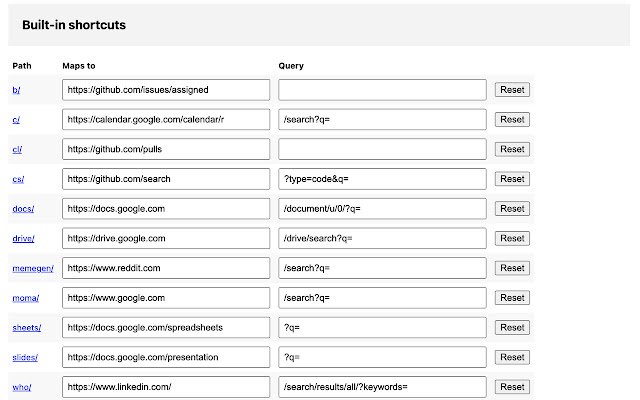Viewport: 640px width, 400px height.
Task: Edit the /search/results/all/?keywords= query field
Action: 382,387
